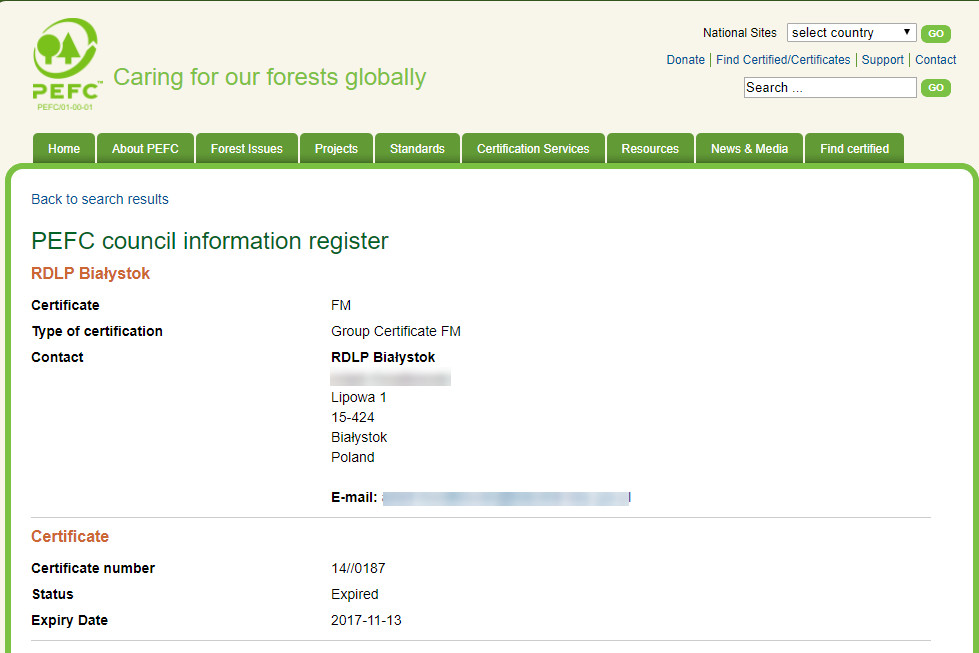This screenshot has height=653, width=979.
Task: Click Caring for our forests globally tagline
Action: coord(270,77)
